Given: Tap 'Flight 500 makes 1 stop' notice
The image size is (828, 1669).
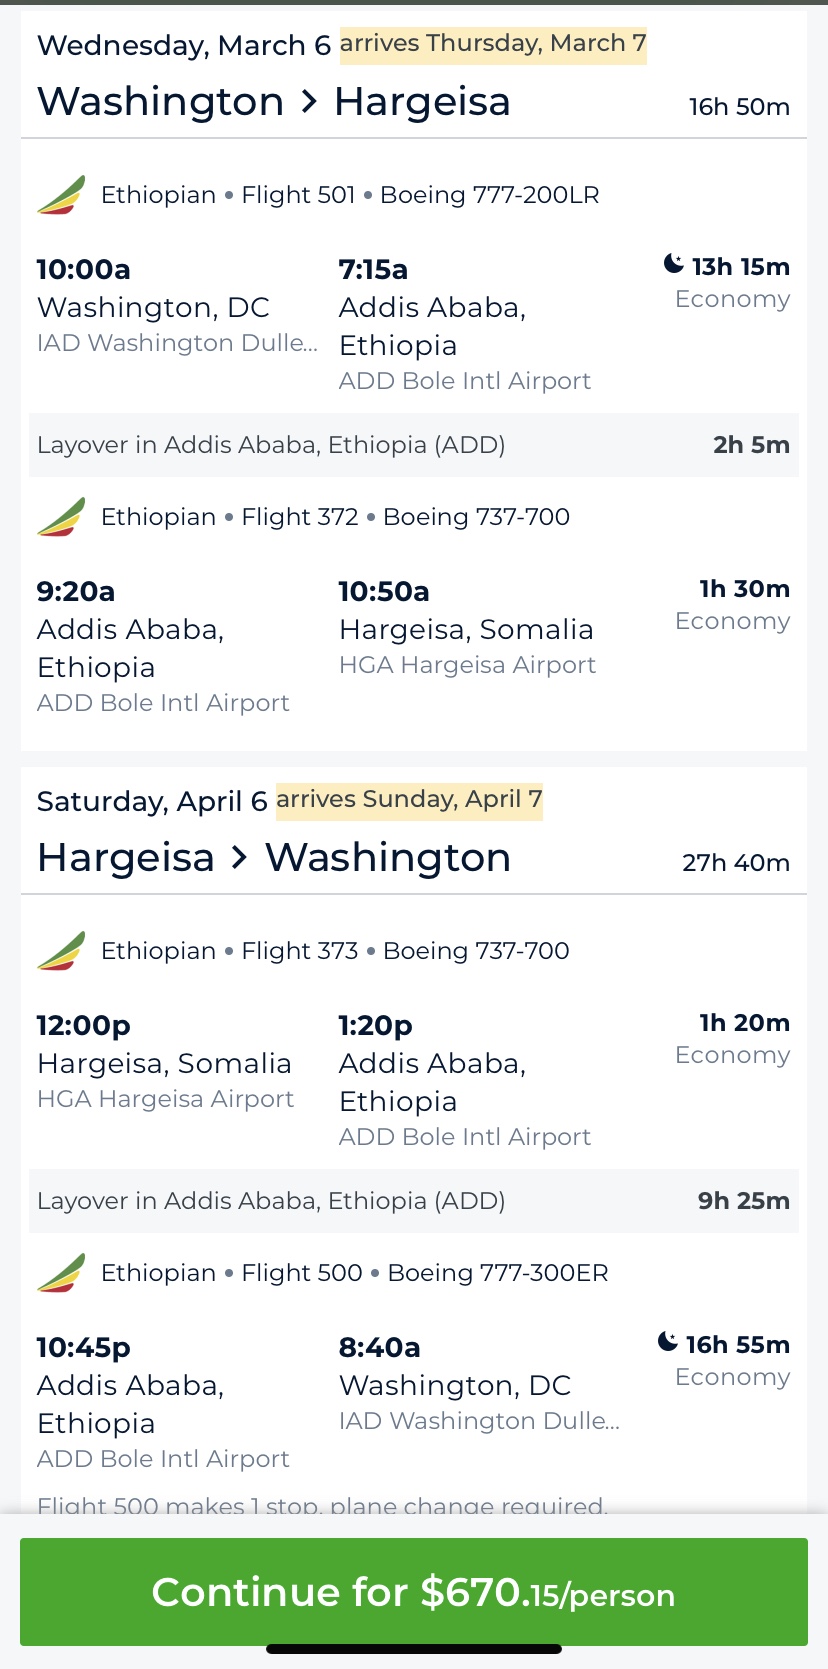Looking at the screenshot, I should pyautogui.click(x=322, y=1504).
